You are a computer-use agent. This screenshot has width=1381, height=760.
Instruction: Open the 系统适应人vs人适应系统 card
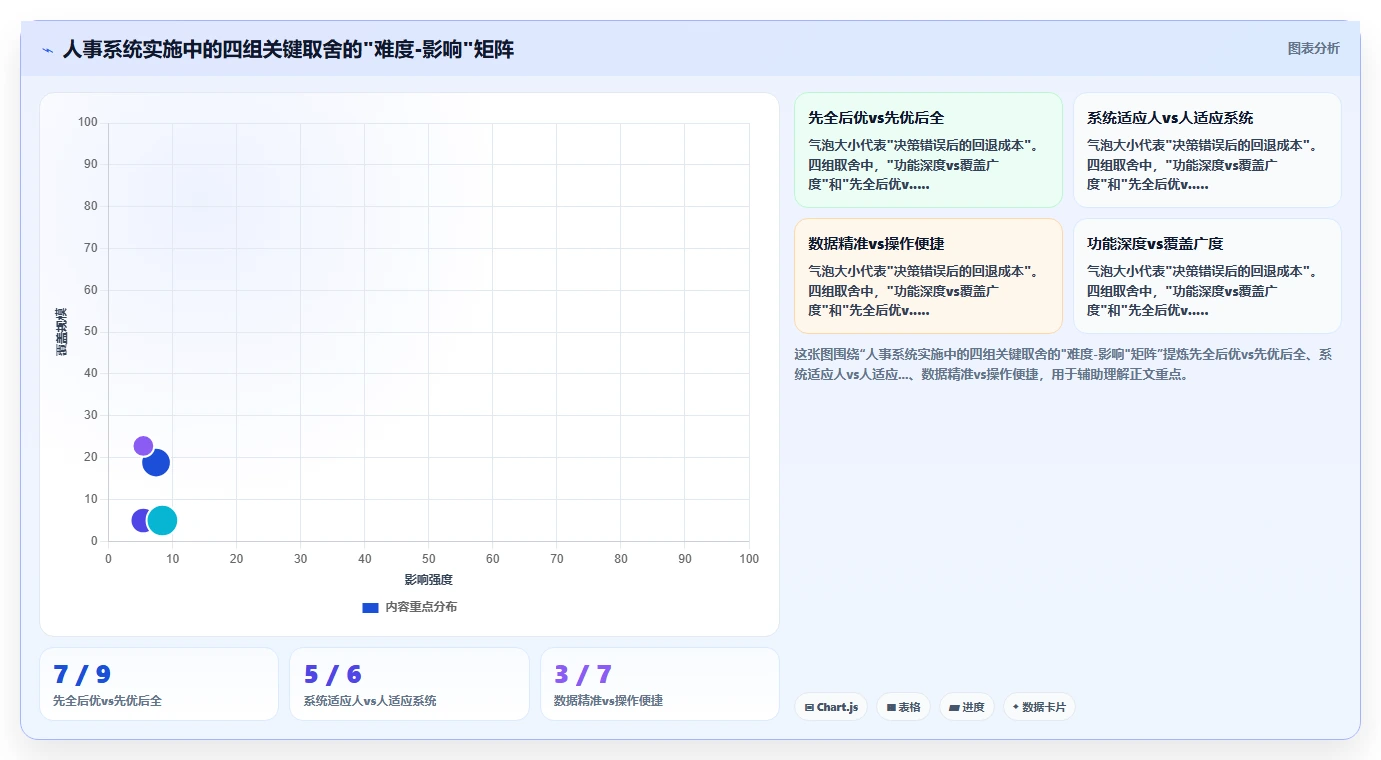(x=1207, y=150)
